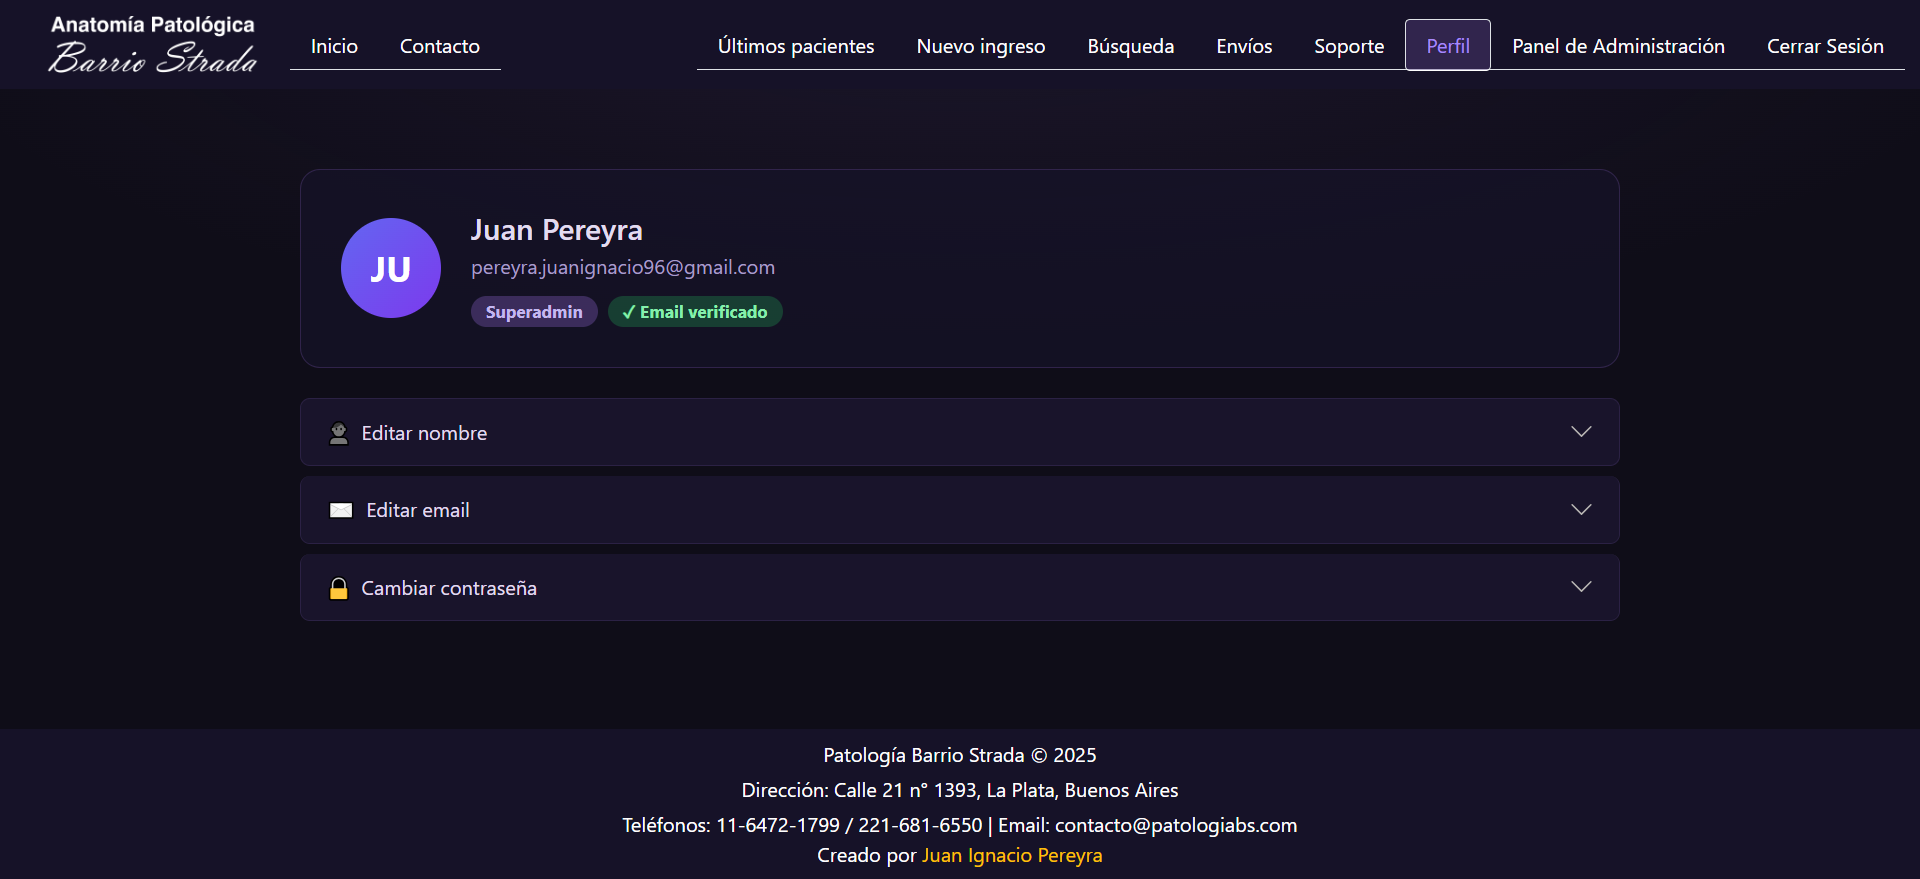This screenshot has width=1920, height=879.
Task: Click the Email verificado badge
Action: point(695,312)
